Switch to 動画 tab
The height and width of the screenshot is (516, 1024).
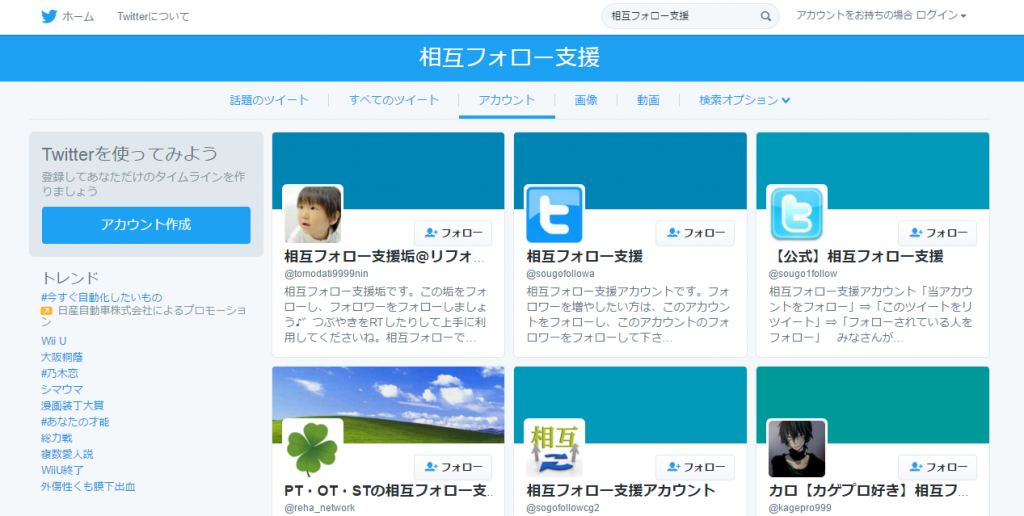click(648, 101)
